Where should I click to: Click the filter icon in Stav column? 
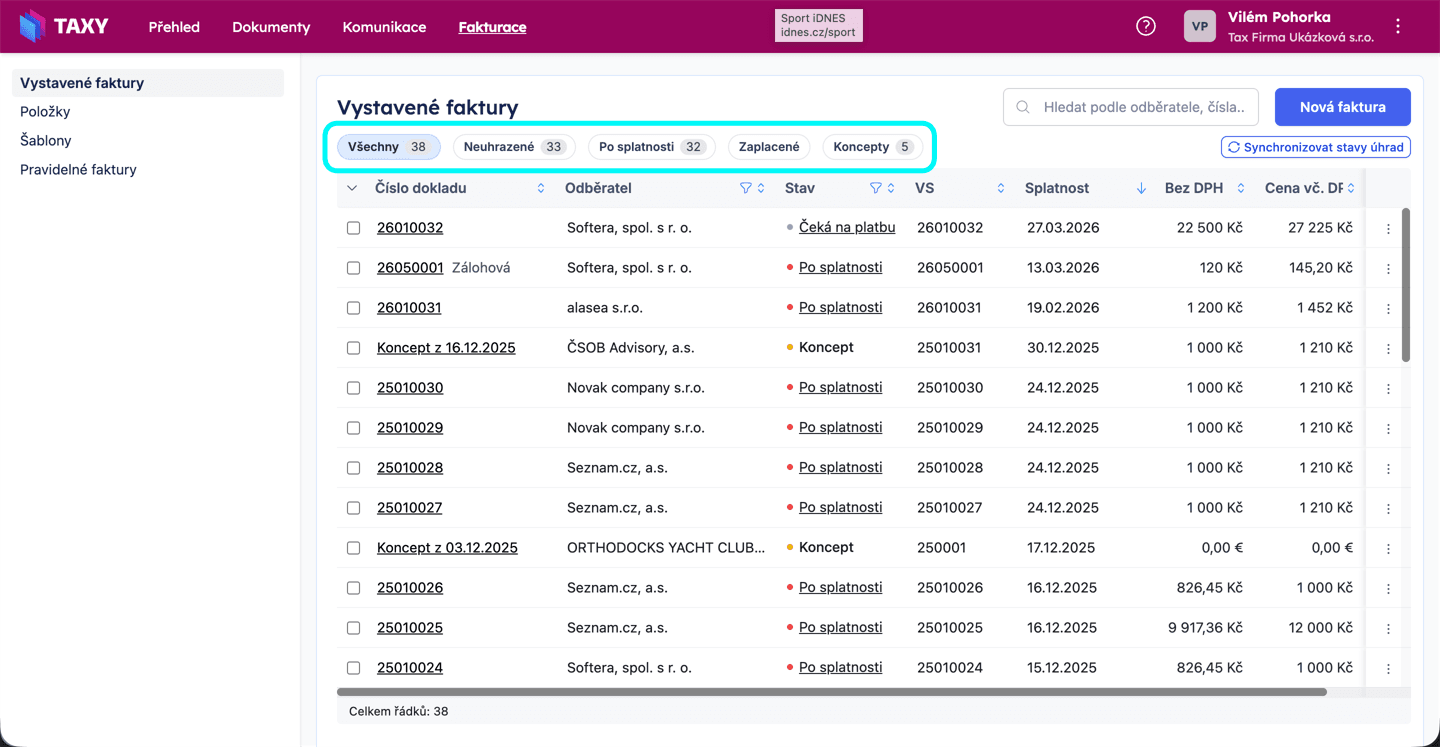876,188
